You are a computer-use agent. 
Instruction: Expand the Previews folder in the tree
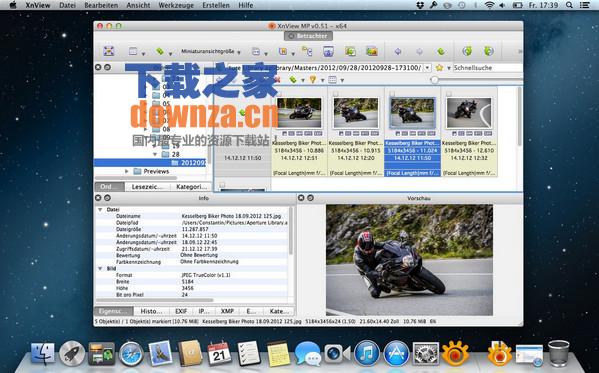coord(127,171)
